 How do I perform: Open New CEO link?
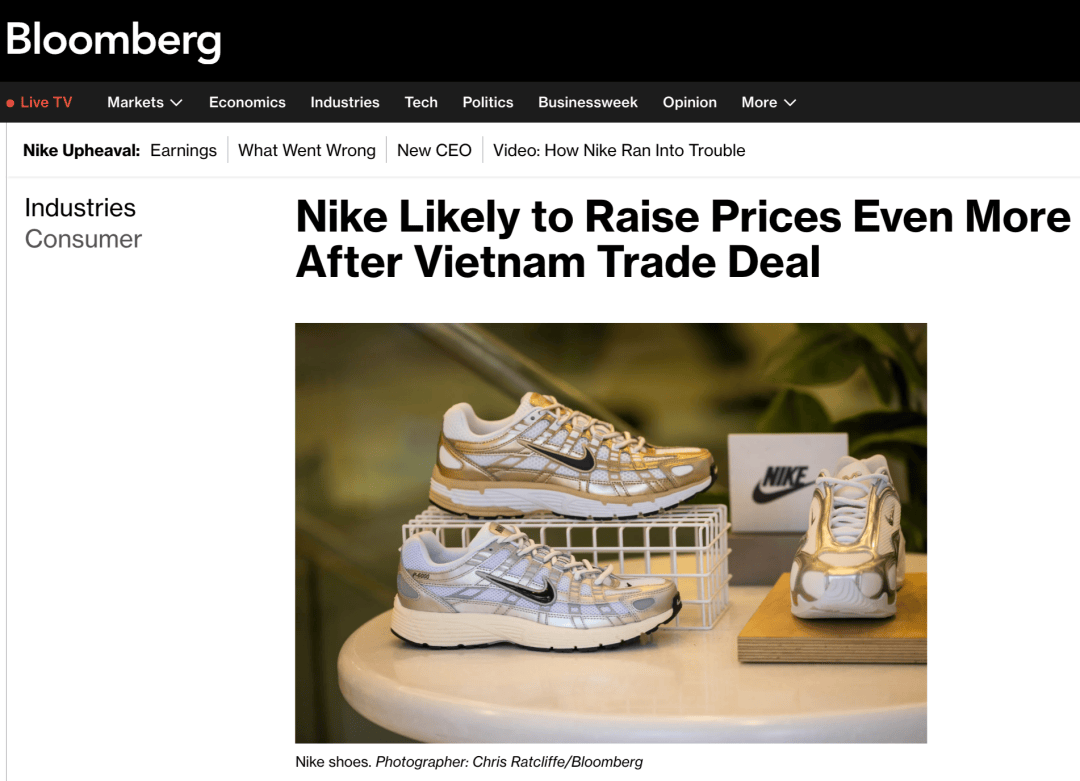pyautogui.click(x=434, y=150)
